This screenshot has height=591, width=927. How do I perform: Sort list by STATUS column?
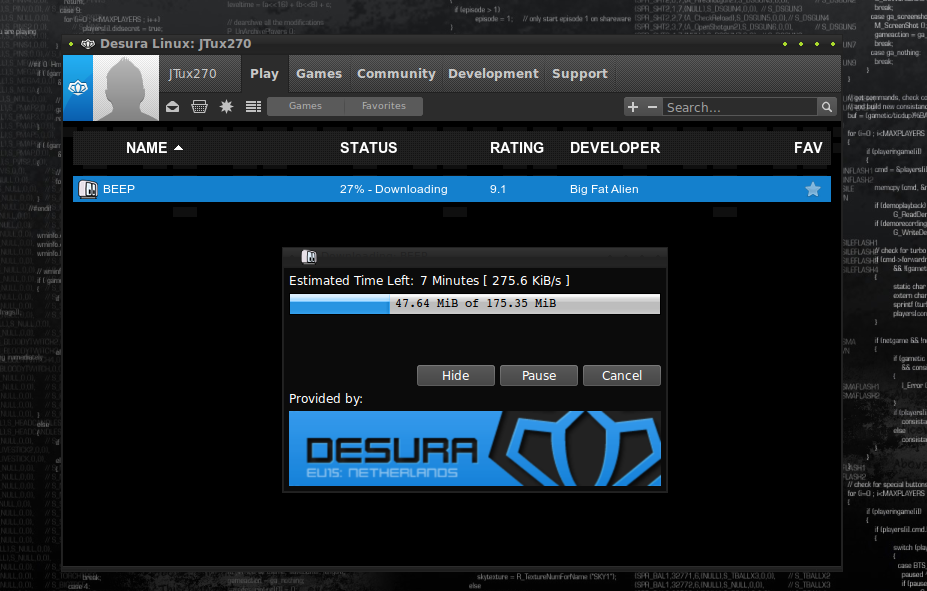tap(368, 148)
